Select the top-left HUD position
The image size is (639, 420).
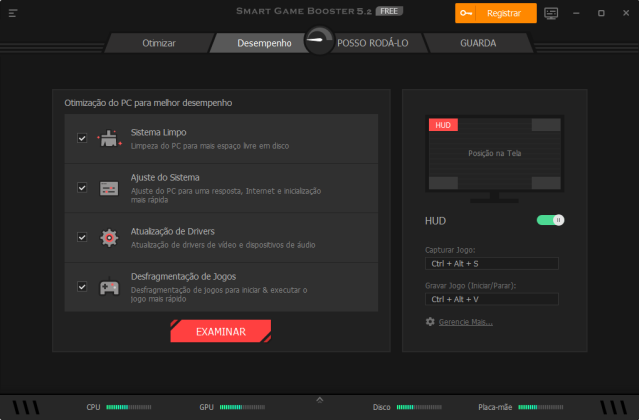(443, 125)
